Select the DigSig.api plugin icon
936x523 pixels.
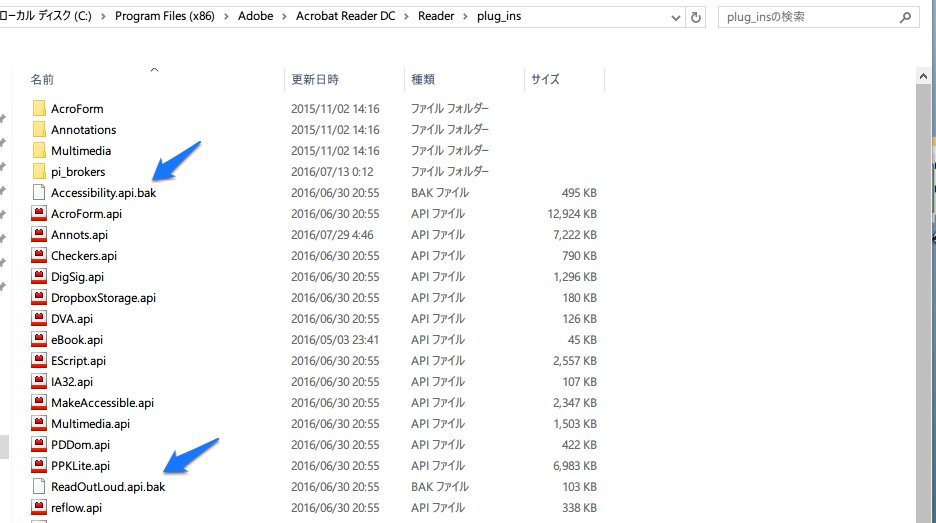click(x=39, y=276)
